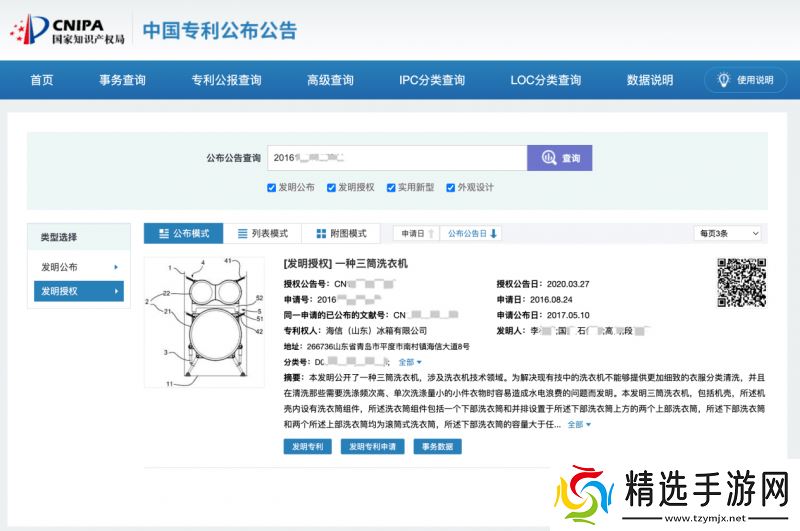Toggle the 发明授权 checkbox
The width and height of the screenshot is (800, 531).
[331, 187]
